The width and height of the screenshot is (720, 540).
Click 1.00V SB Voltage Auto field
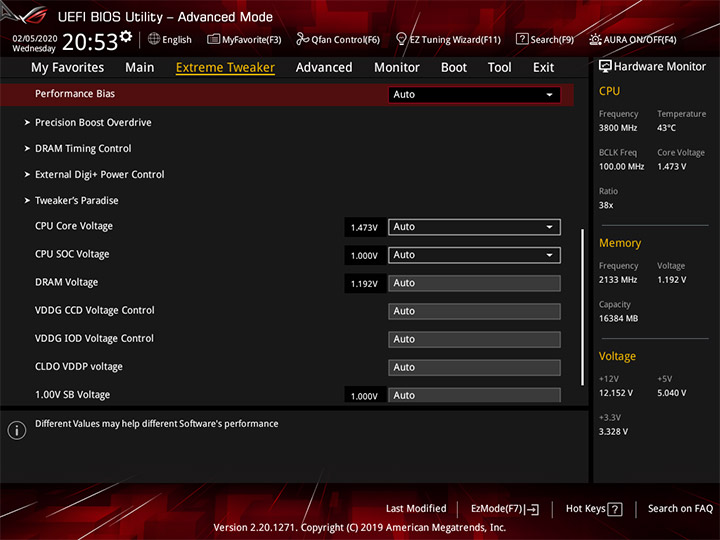point(474,395)
